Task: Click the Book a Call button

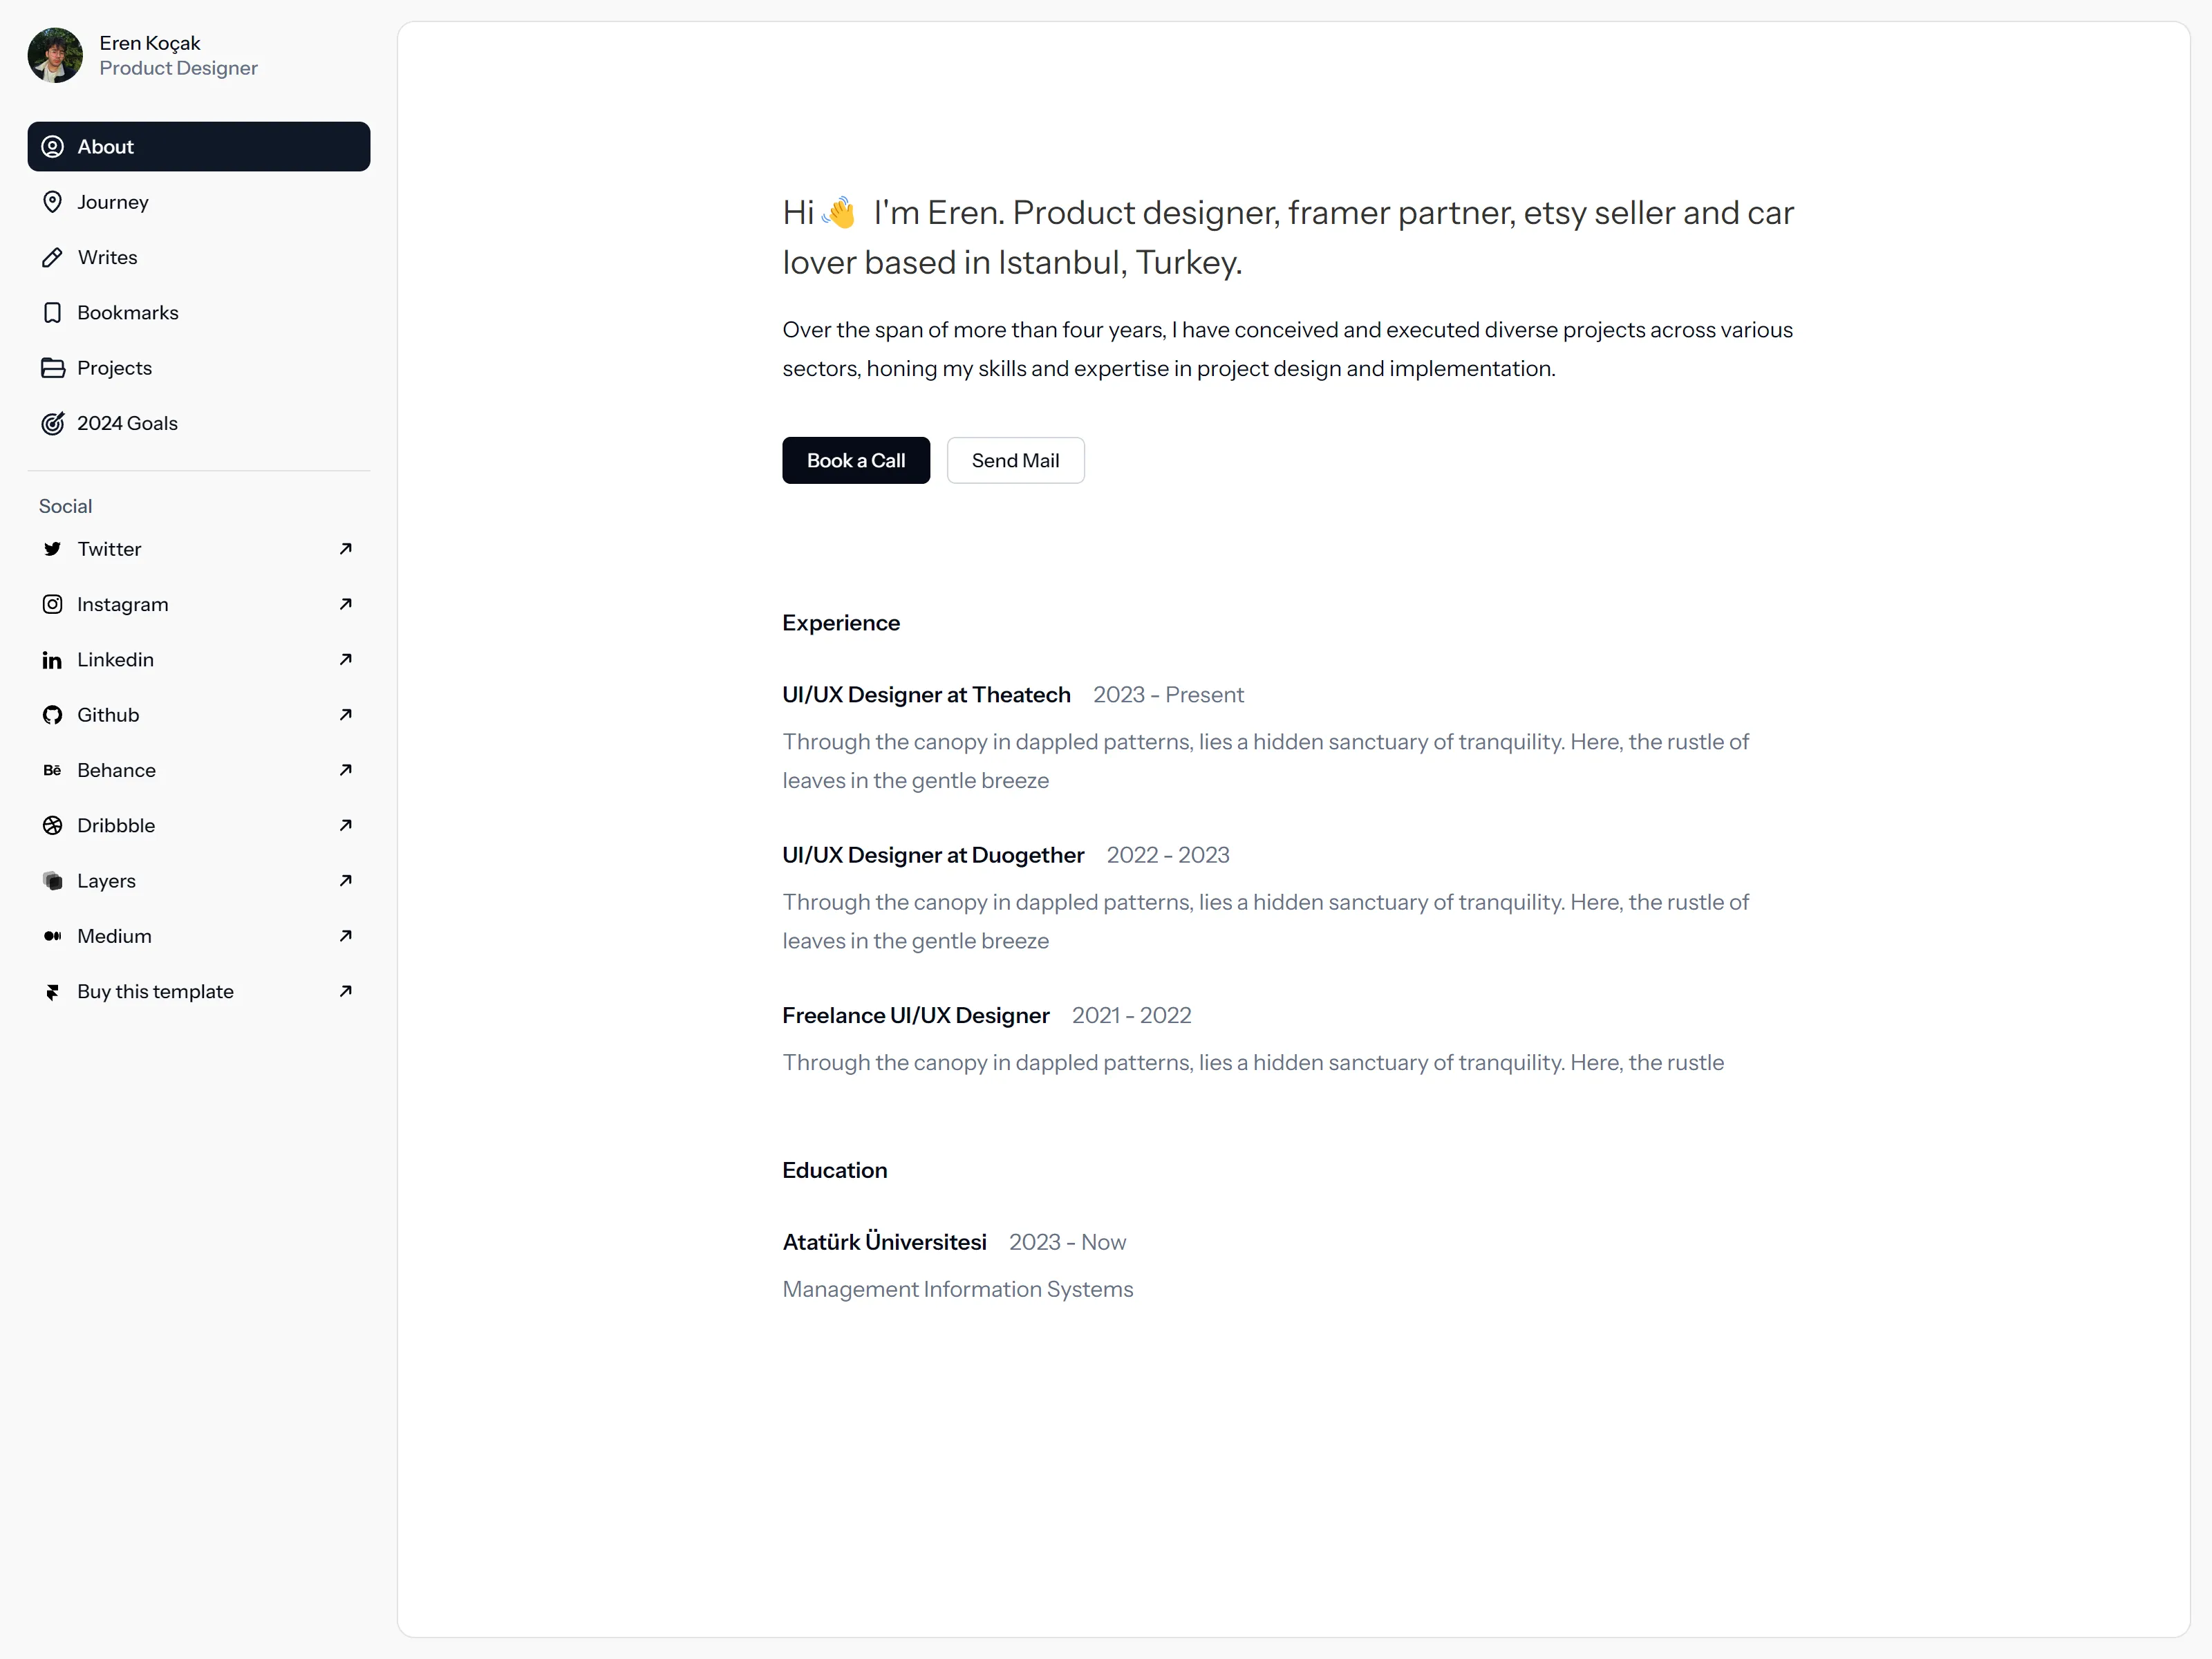Action: [x=856, y=460]
